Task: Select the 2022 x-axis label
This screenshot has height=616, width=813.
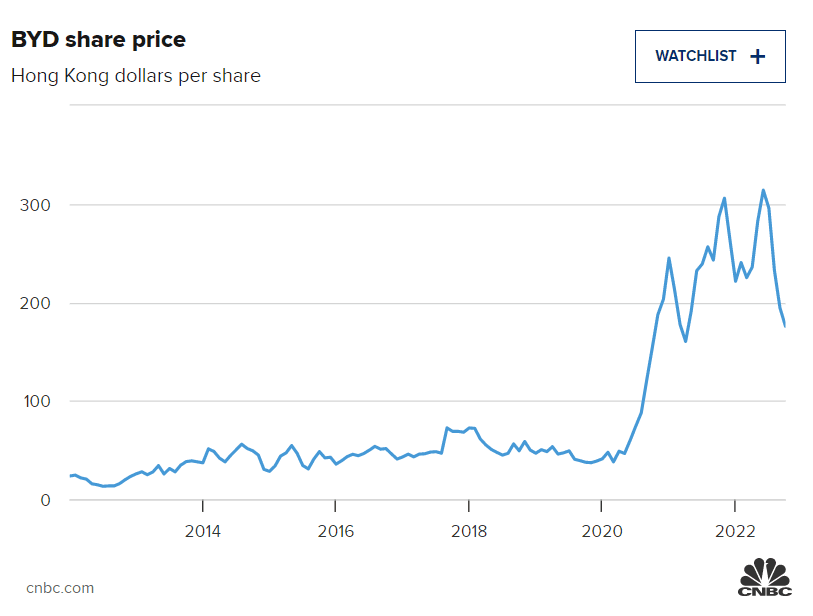Action: [x=735, y=531]
